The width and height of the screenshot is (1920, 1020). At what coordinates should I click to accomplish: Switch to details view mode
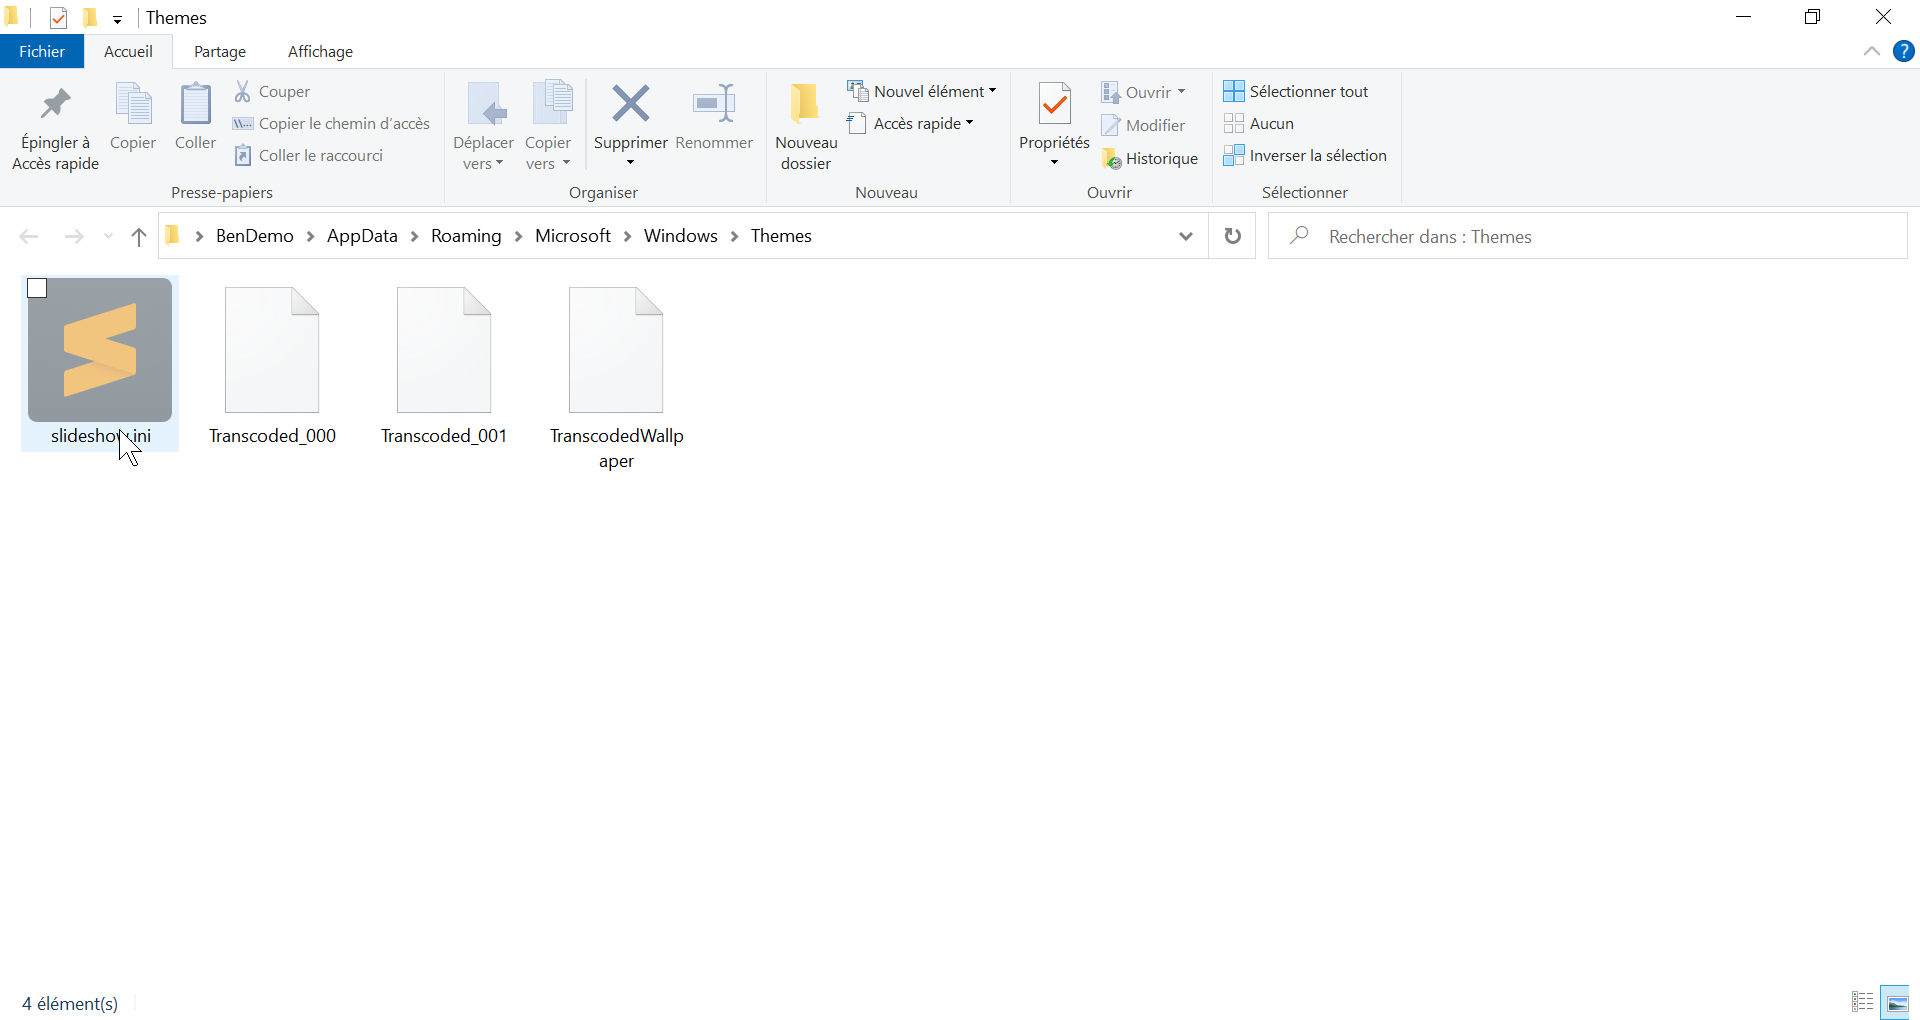1862,1003
